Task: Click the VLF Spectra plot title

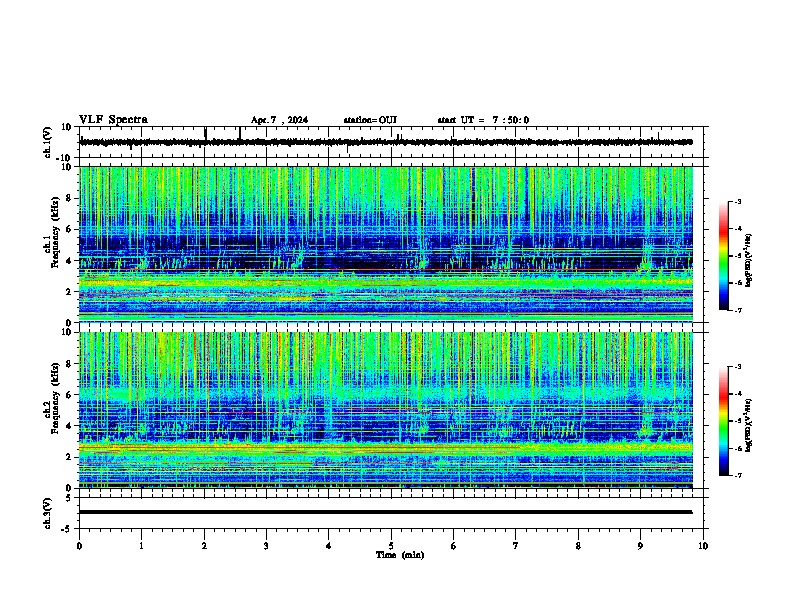Action: click(113, 120)
